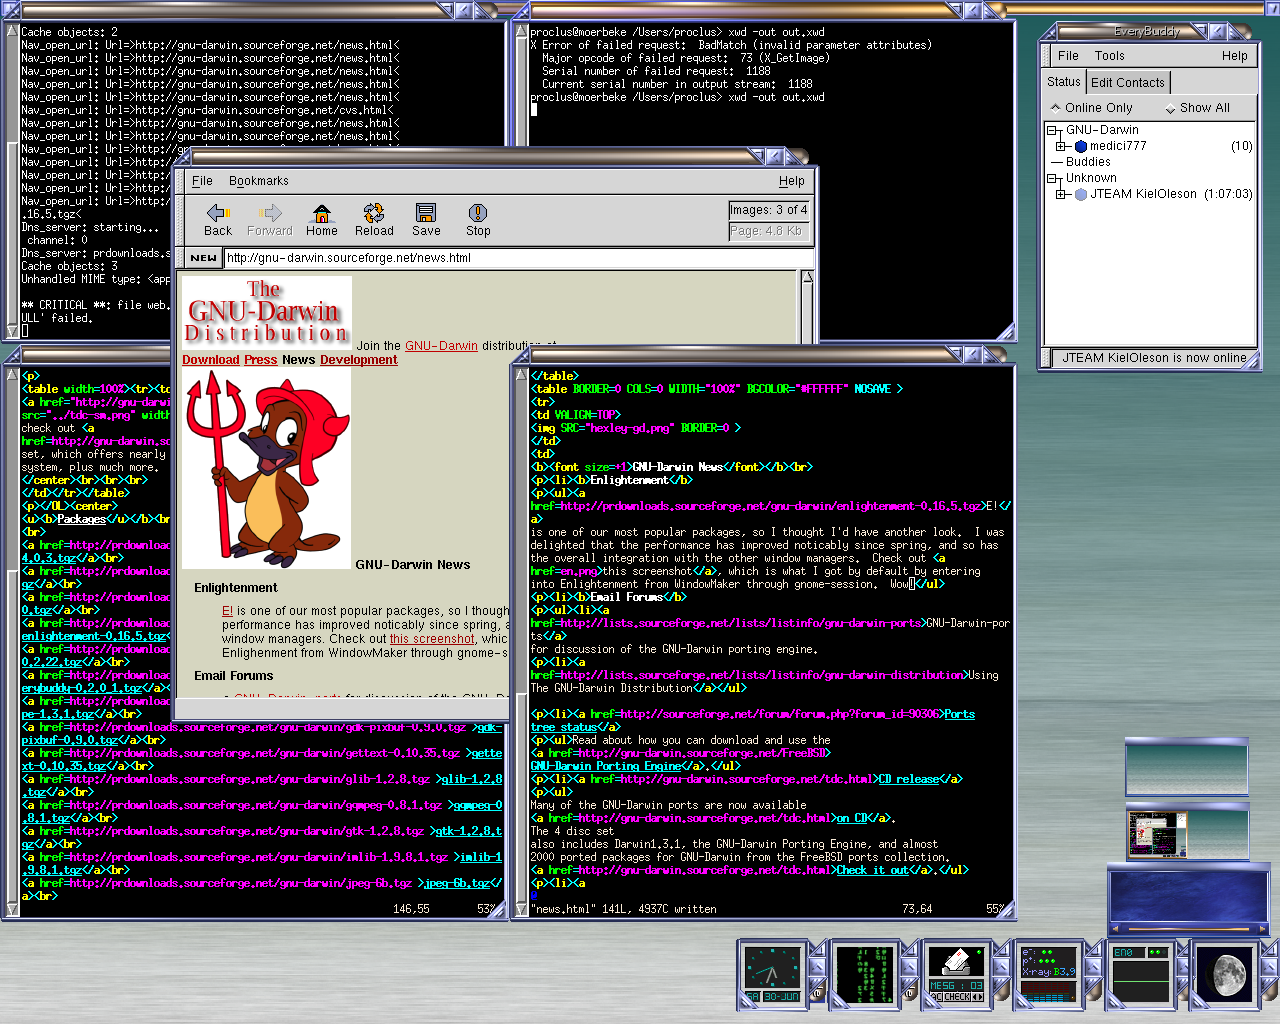Click the Save toolbar icon
The width and height of the screenshot is (1280, 1024).
tap(426, 220)
